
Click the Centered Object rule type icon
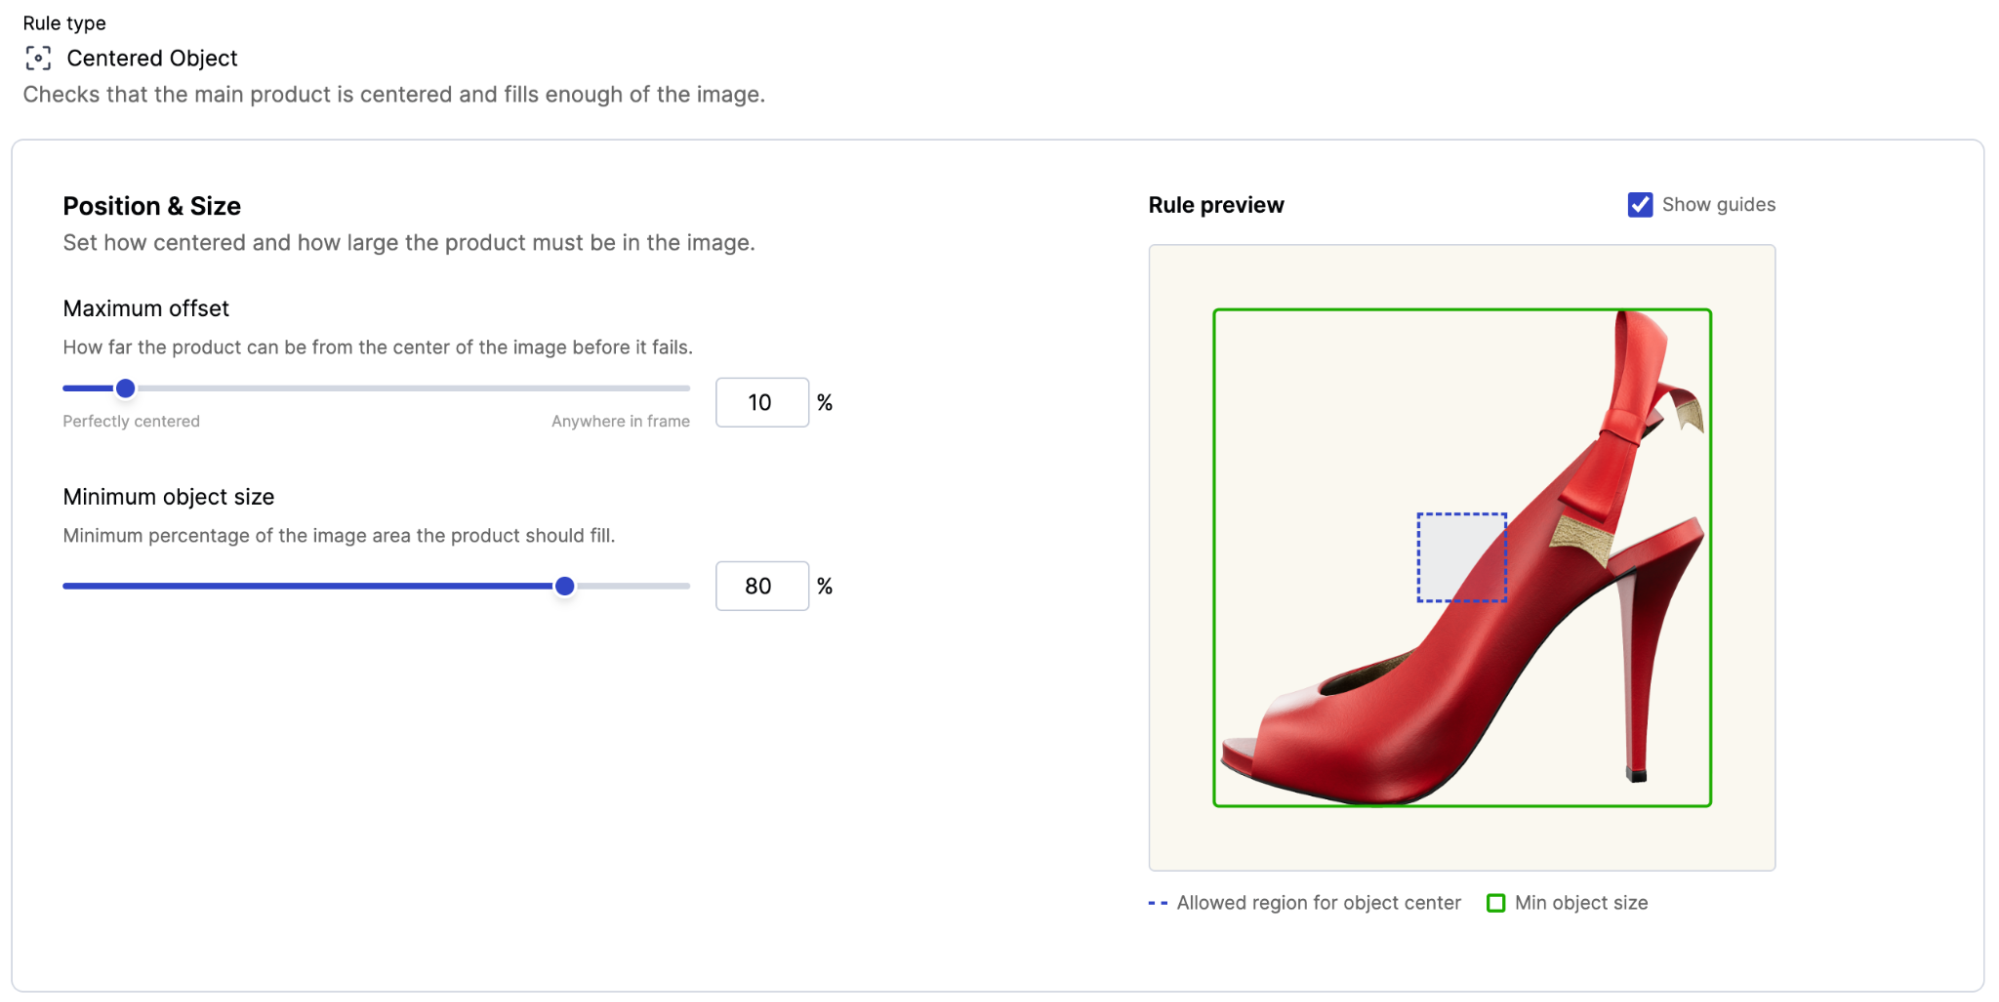point(37,58)
